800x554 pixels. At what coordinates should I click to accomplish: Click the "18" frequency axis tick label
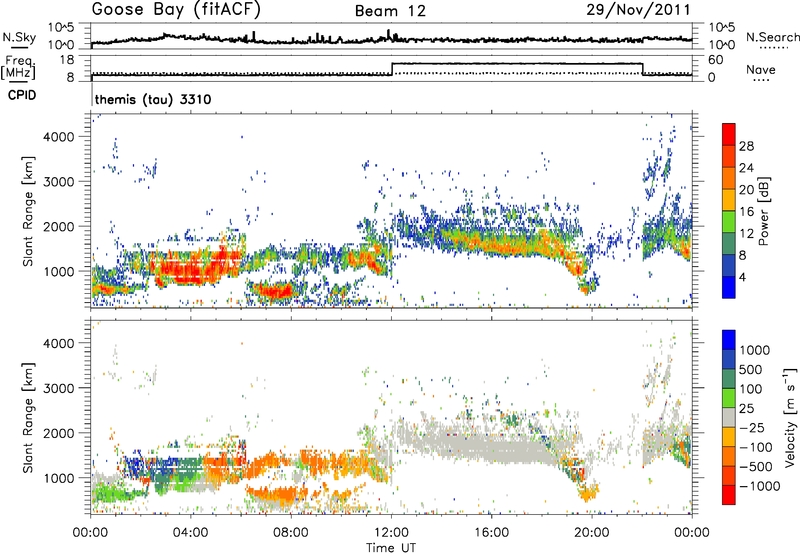[x=66, y=60]
